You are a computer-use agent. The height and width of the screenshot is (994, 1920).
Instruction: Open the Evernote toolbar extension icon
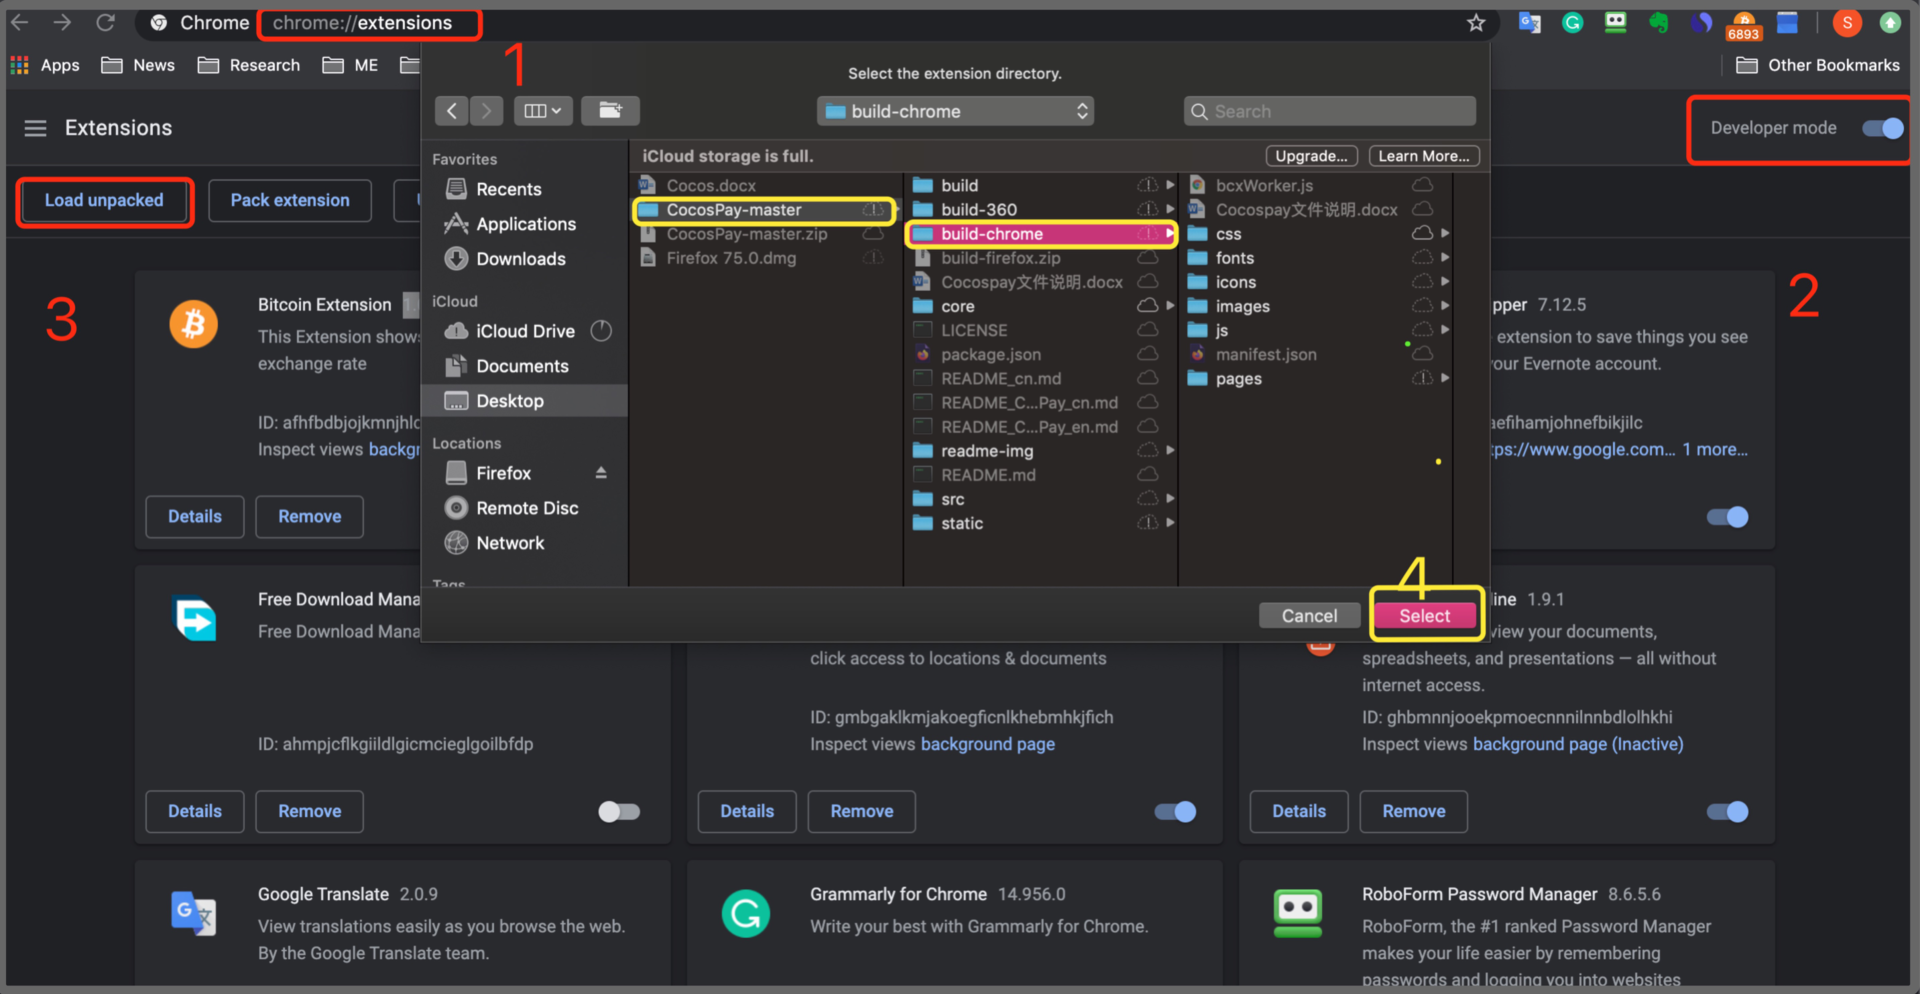pos(1659,22)
